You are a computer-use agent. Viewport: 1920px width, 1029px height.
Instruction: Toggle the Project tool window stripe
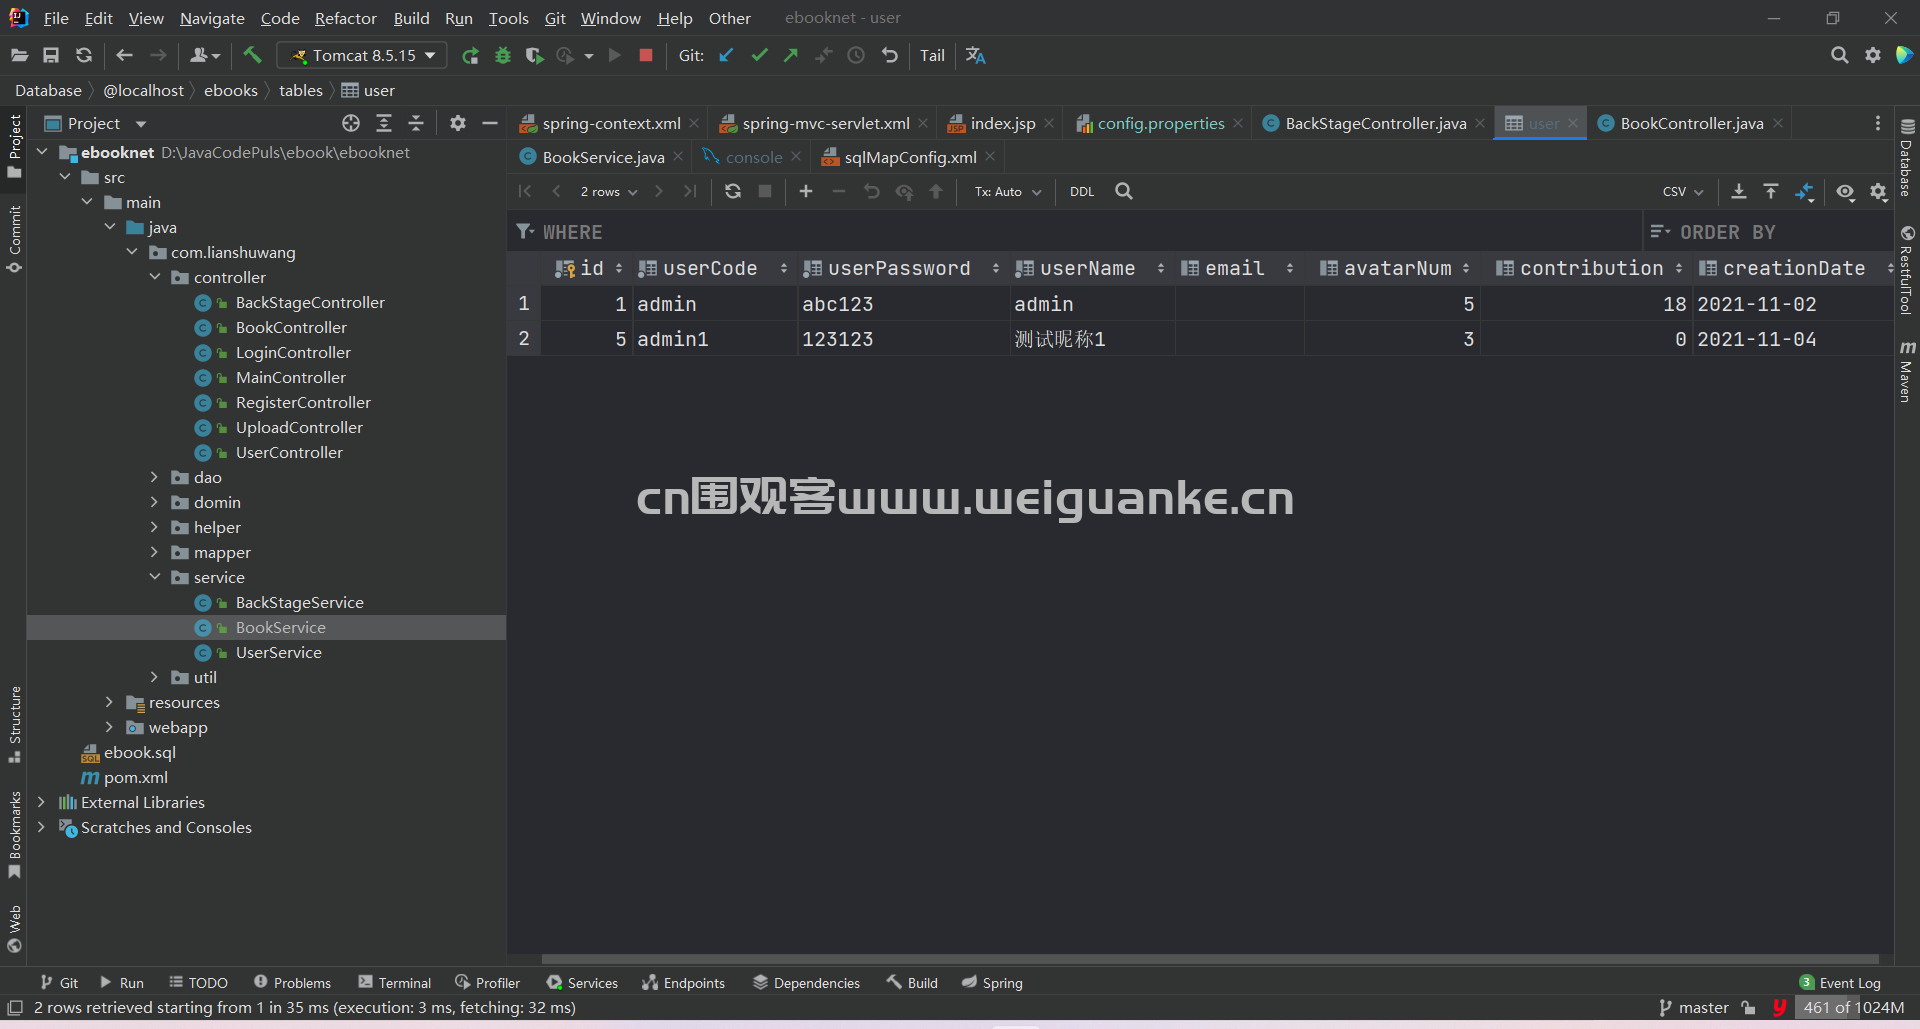pyautogui.click(x=14, y=146)
